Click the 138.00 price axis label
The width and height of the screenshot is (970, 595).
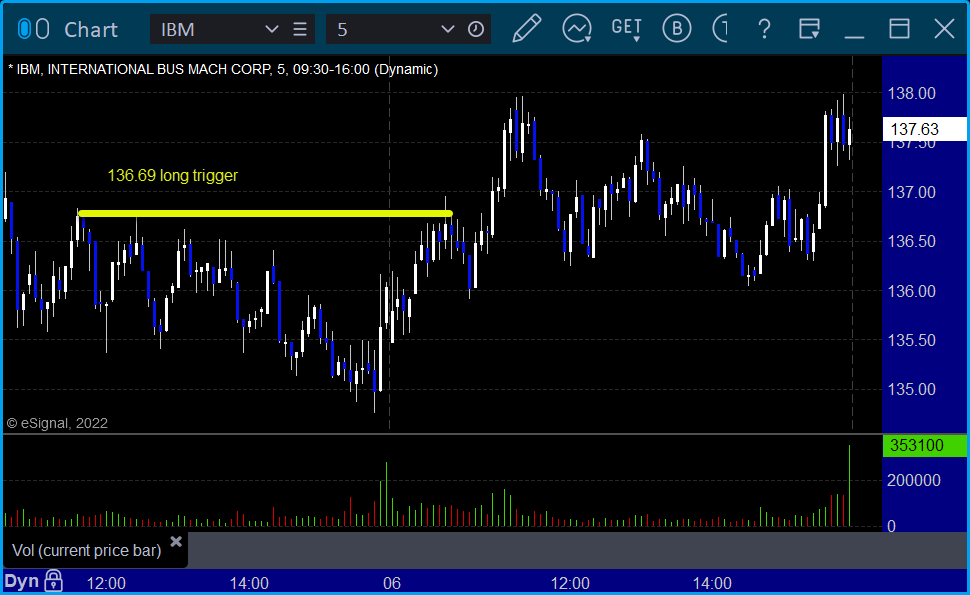pos(912,93)
